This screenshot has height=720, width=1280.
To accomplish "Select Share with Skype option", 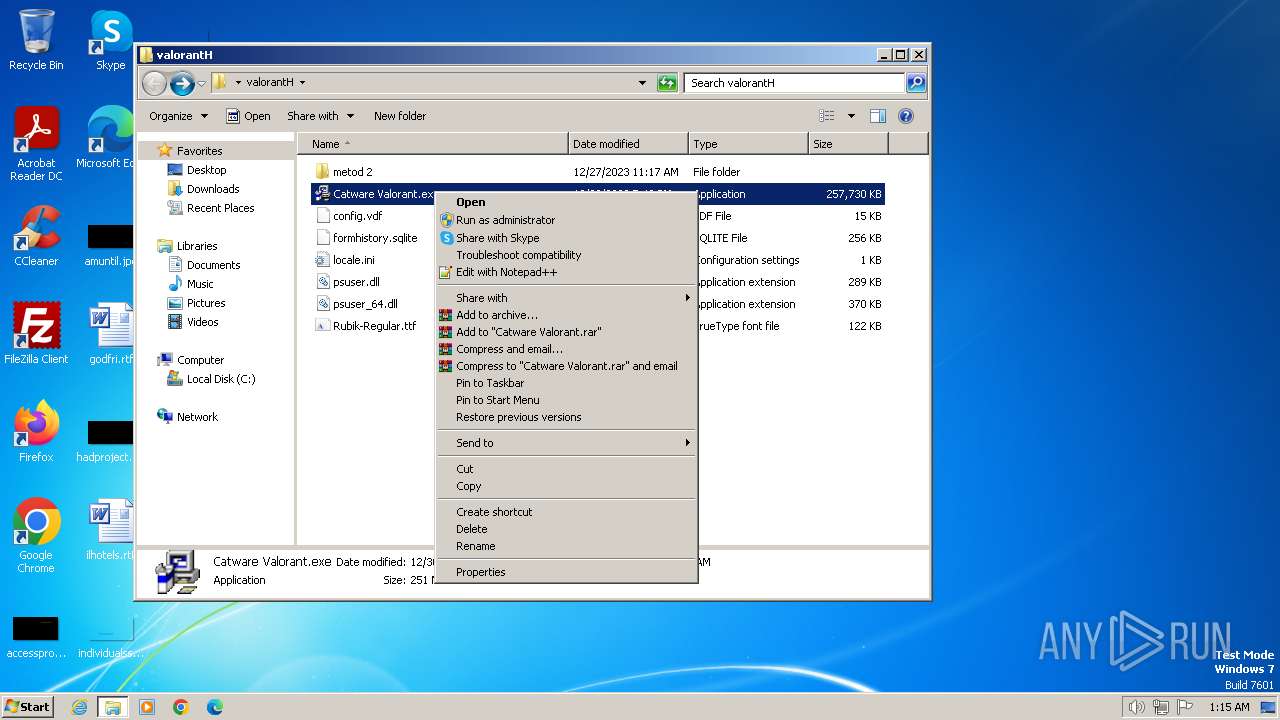I will point(567,238).
